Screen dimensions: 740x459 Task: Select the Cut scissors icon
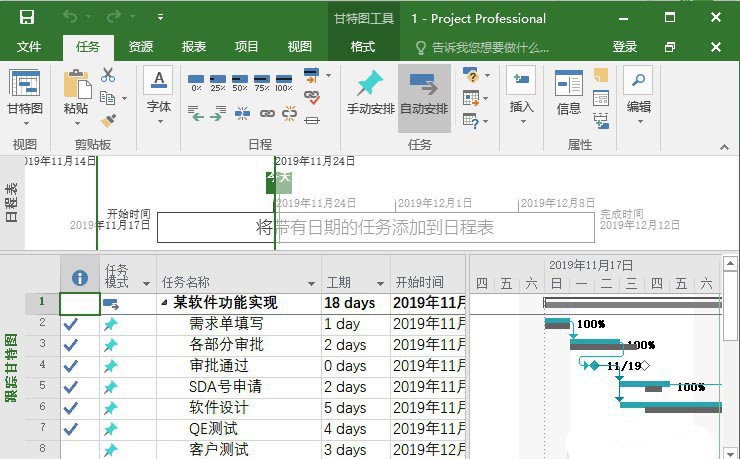[x=108, y=75]
